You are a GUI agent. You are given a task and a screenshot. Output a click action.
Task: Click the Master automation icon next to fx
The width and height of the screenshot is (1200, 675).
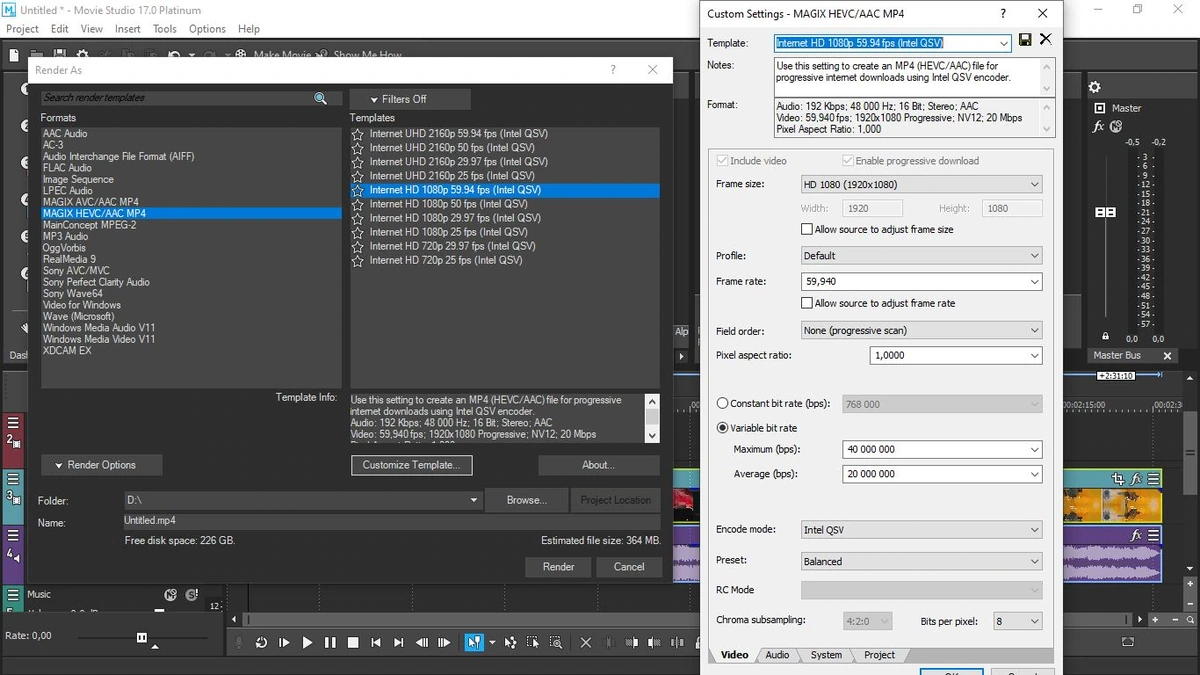click(x=1116, y=127)
